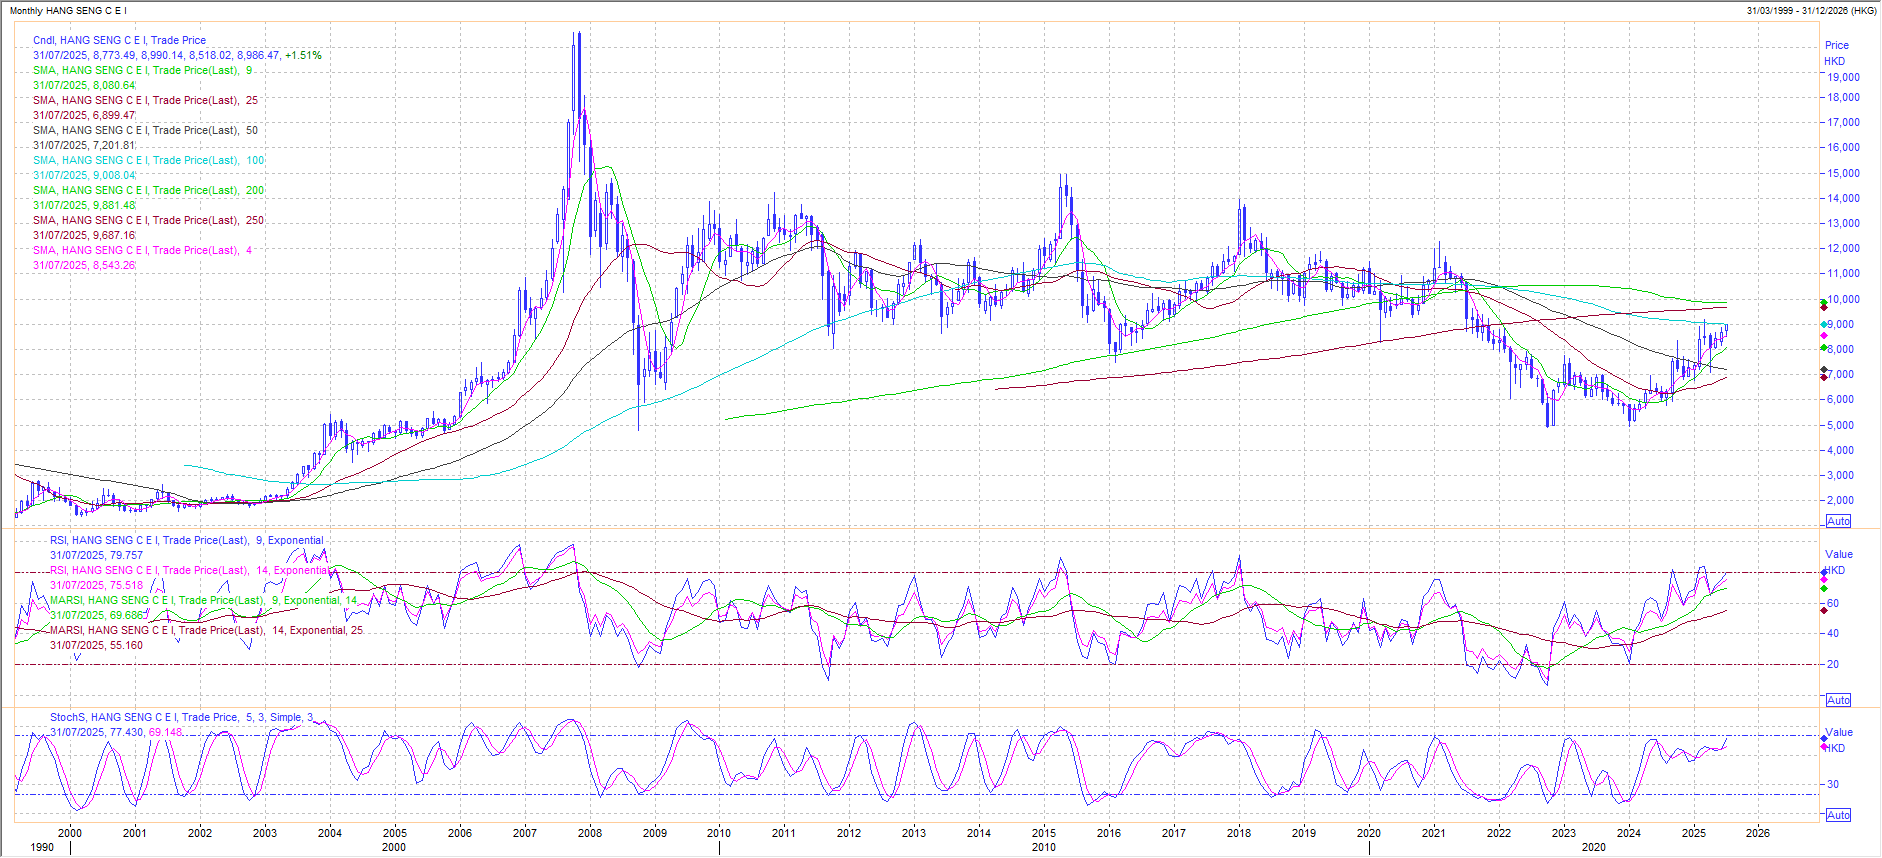The image size is (1882, 858).
Task: Click the 2000 year label on time axis
Action: pyautogui.click(x=70, y=833)
